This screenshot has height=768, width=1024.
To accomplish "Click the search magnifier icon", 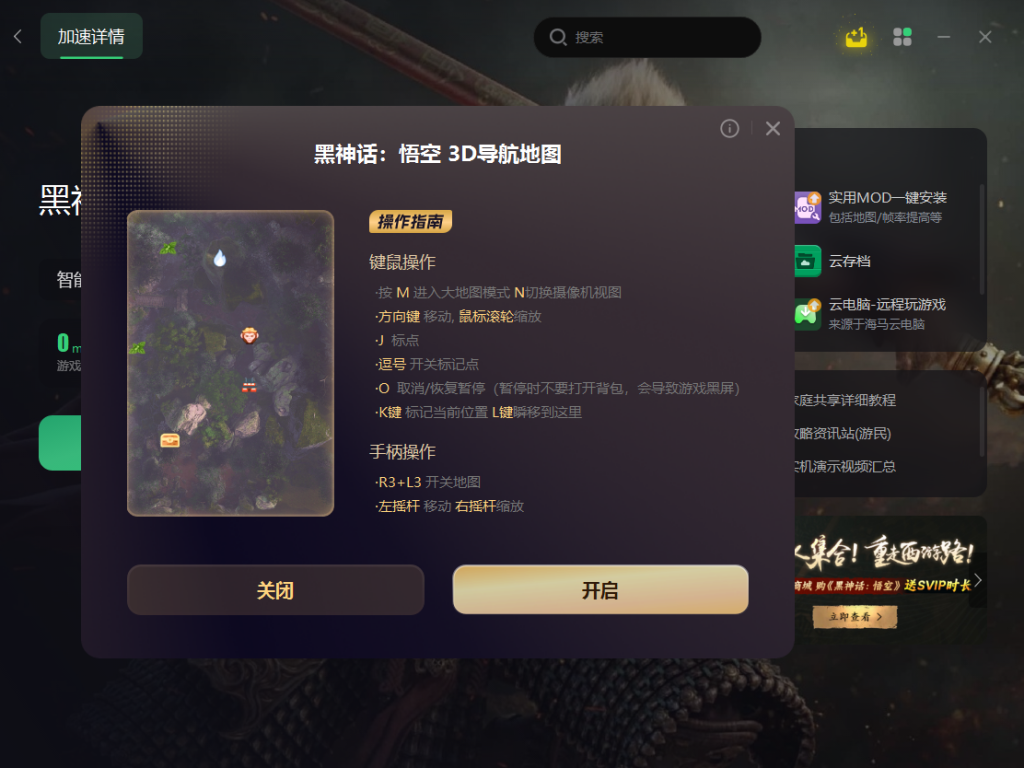I will (x=558, y=37).
